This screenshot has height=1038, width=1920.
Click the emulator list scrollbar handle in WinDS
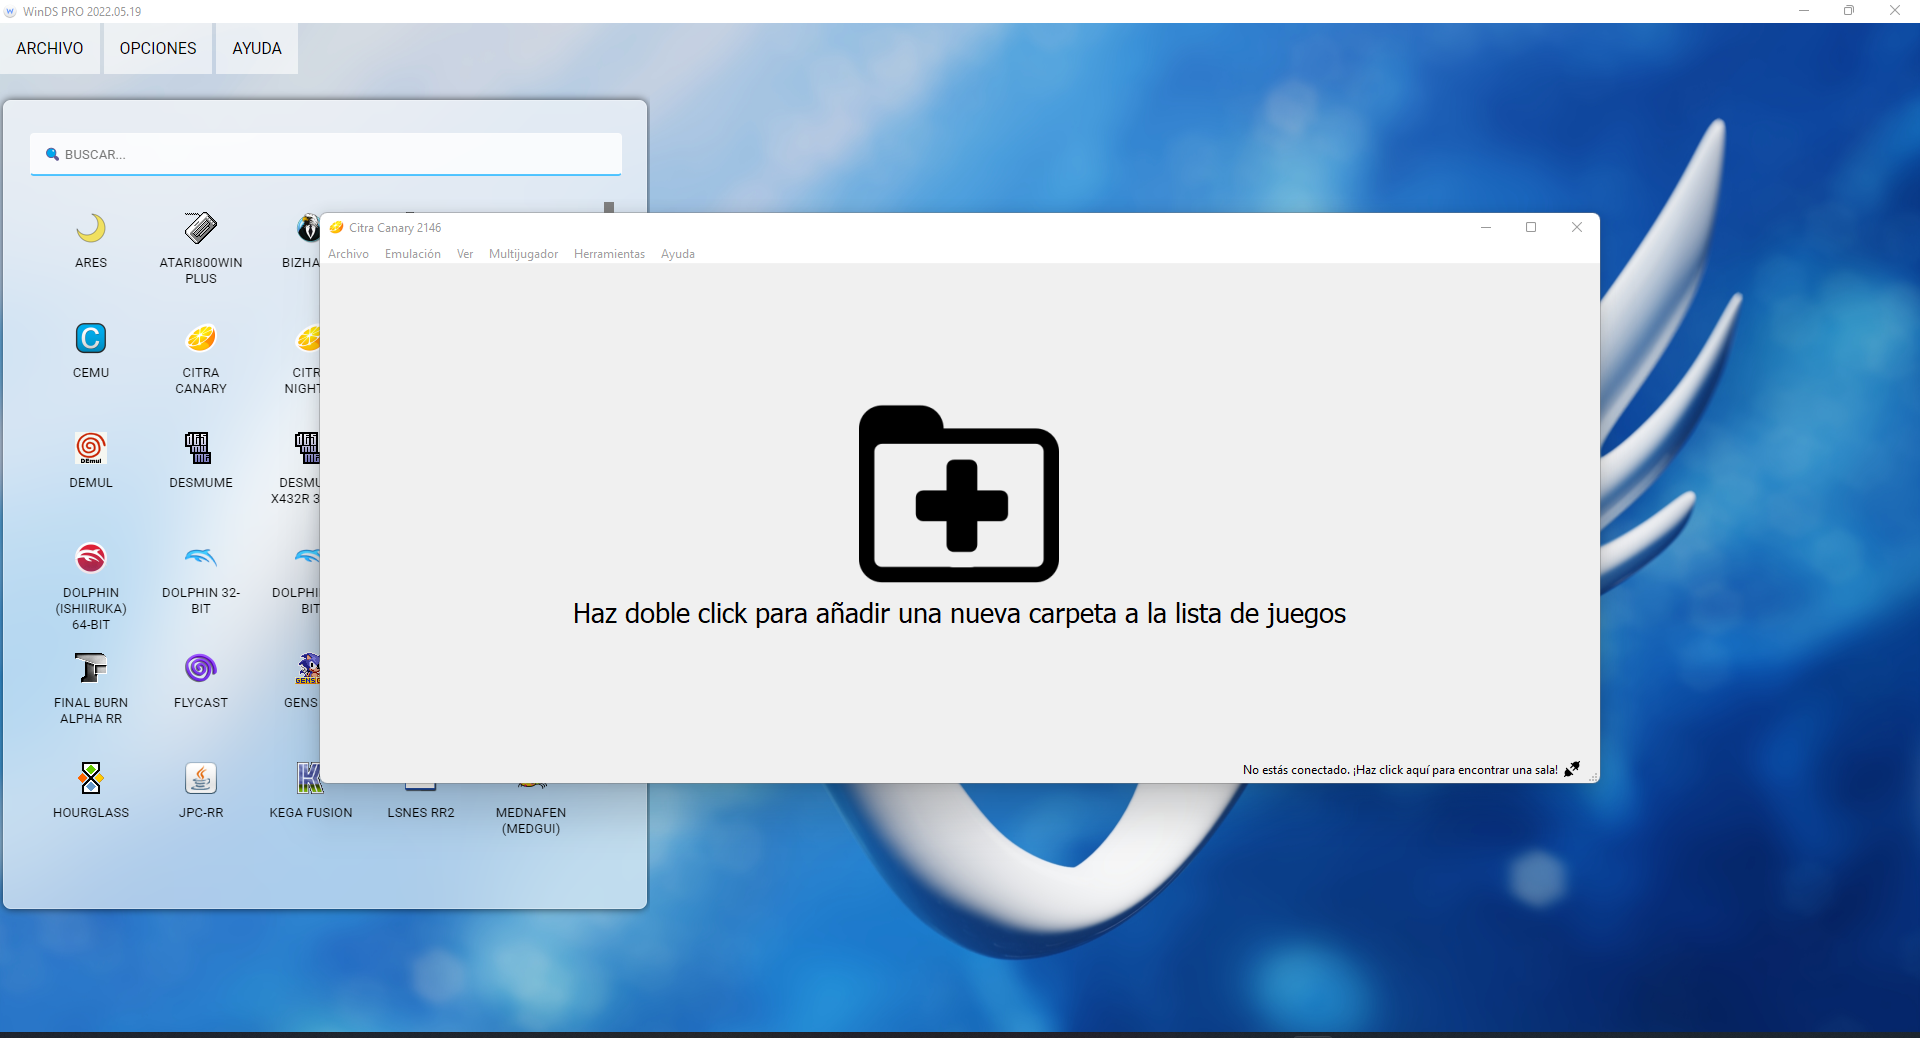pos(609,208)
